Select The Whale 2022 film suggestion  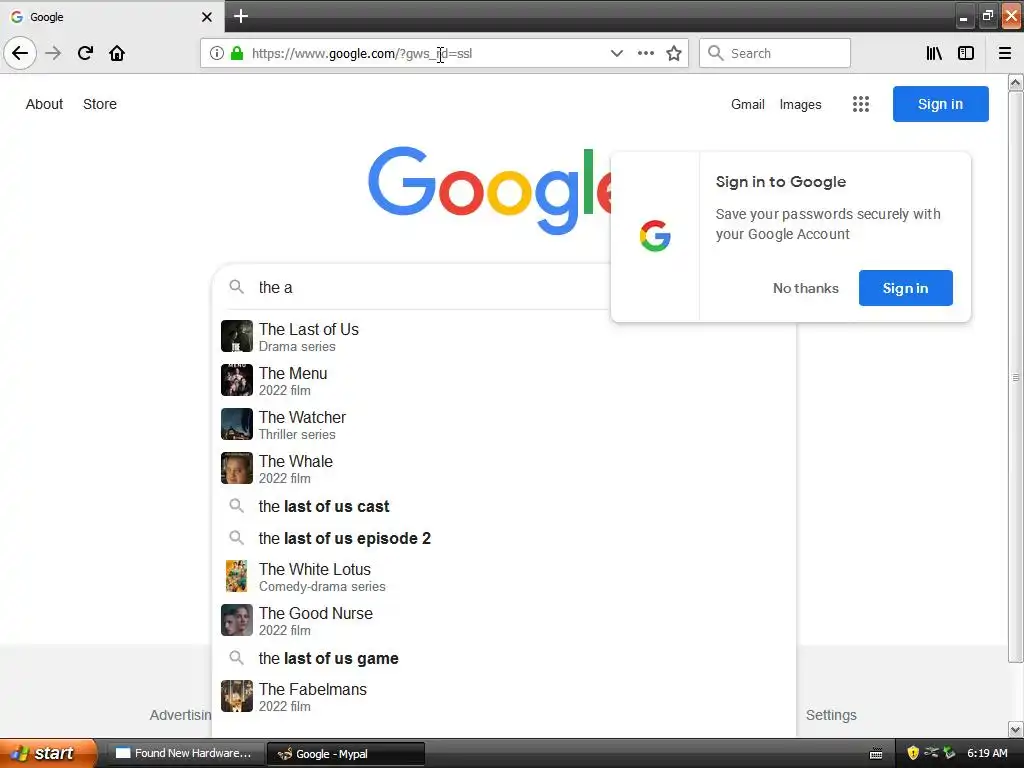[503, 468]
